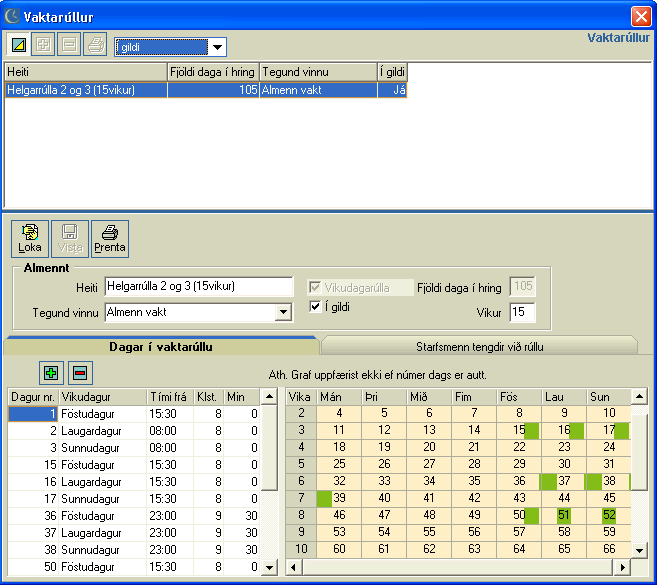This screenshot has width=657, height=585.
Task: Click the Loka close-form button
Action: coord(30,239)
